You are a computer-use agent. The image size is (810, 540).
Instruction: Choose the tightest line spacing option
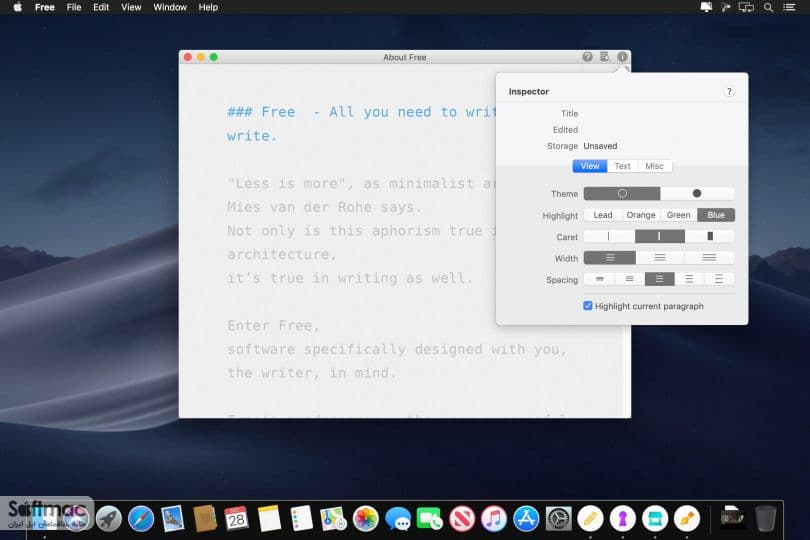click(599, 279)
